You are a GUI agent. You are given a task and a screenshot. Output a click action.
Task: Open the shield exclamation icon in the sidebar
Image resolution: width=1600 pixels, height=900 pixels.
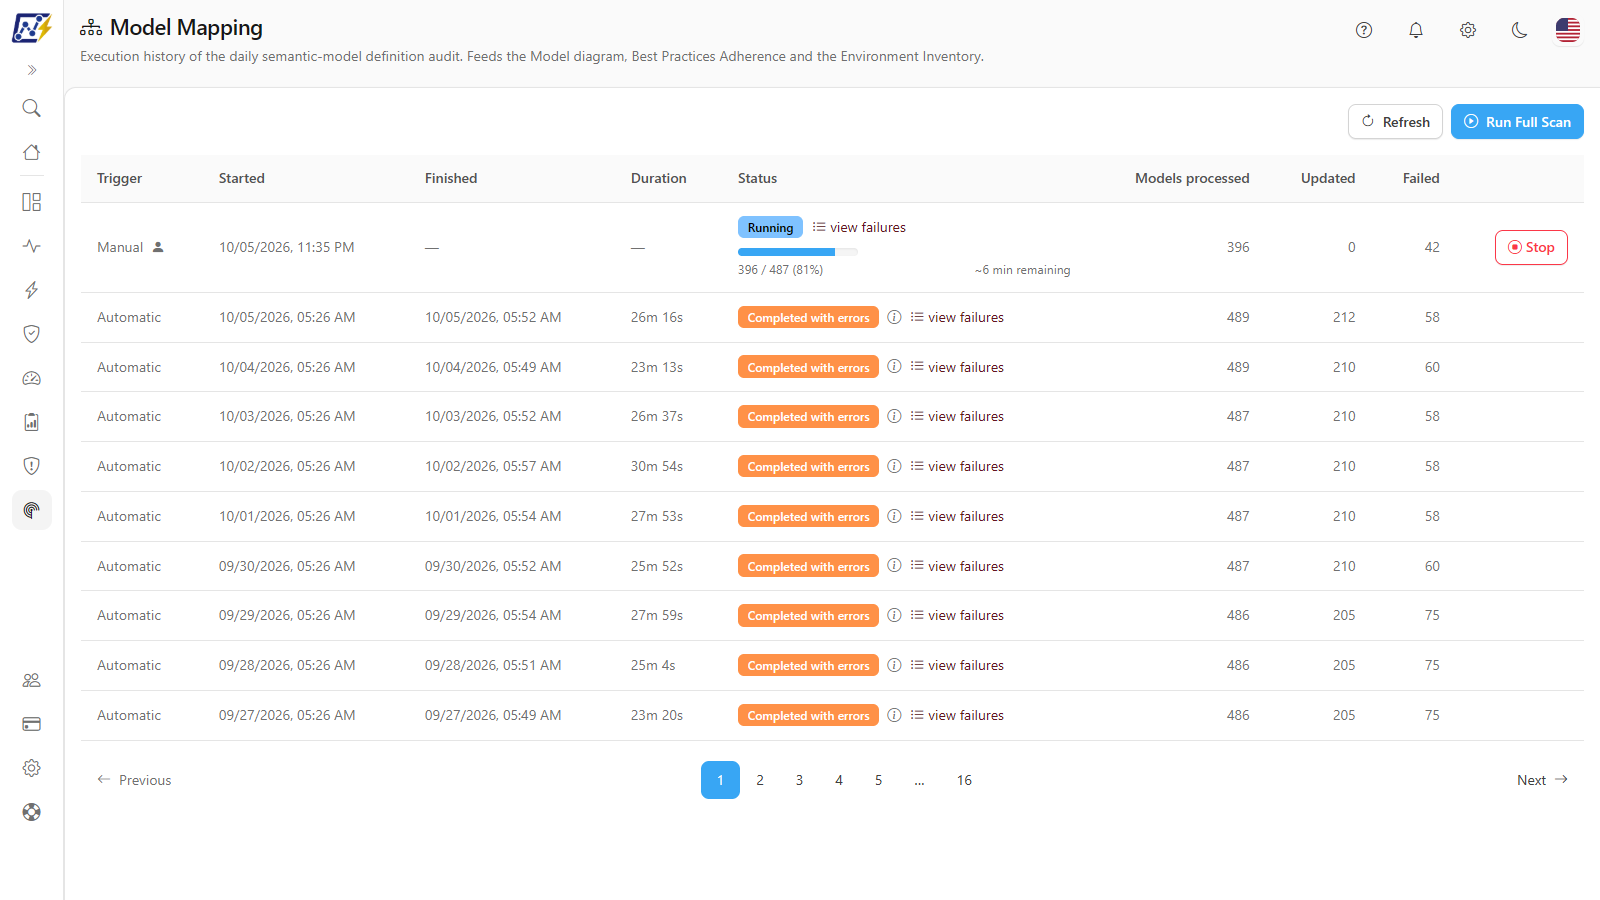tap(32, 466)
